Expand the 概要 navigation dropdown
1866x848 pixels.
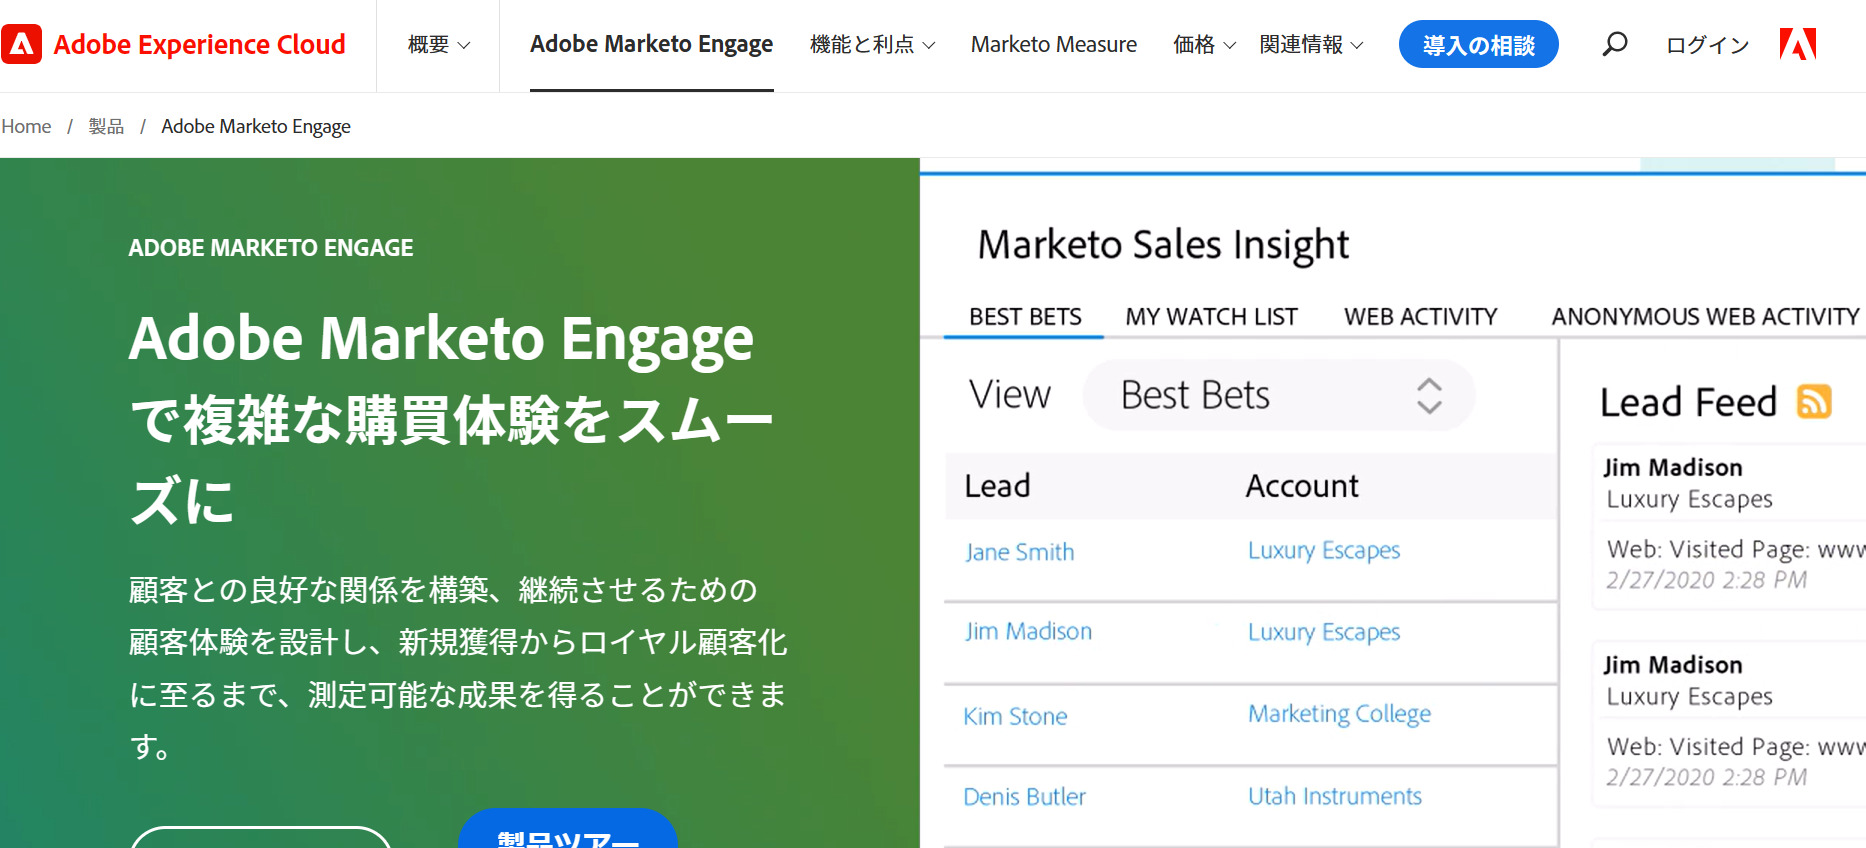437,44
